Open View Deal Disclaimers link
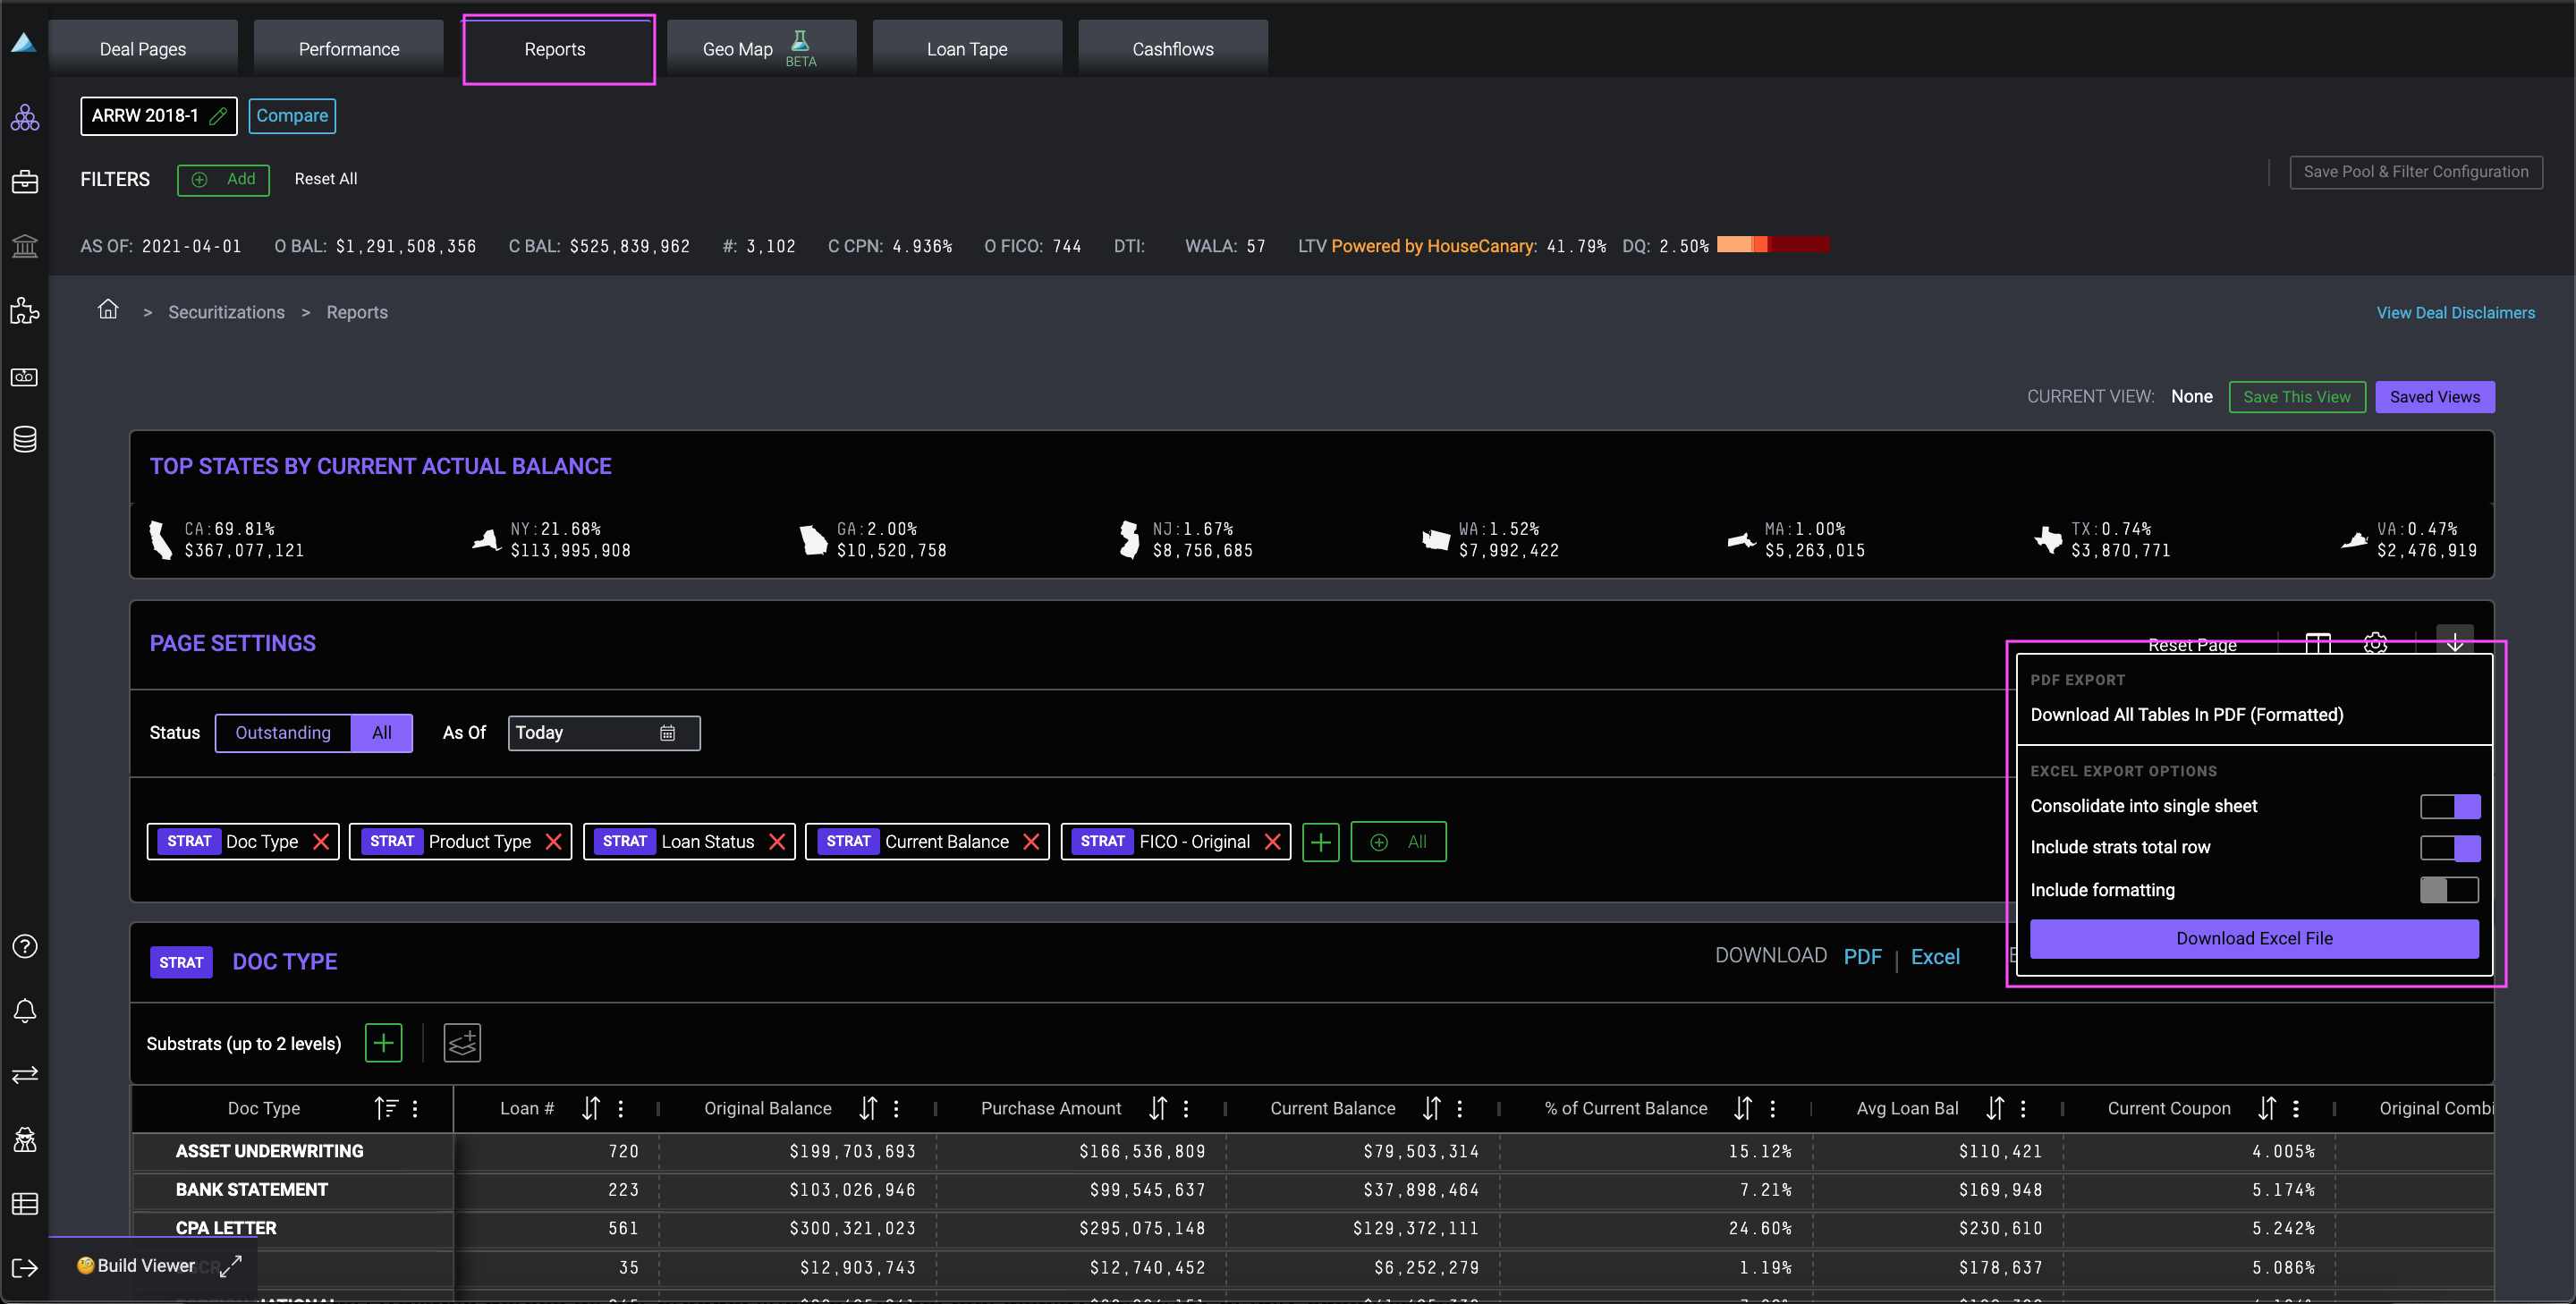Viewport: 2576px width, 1304px height. coord(2455,313)
